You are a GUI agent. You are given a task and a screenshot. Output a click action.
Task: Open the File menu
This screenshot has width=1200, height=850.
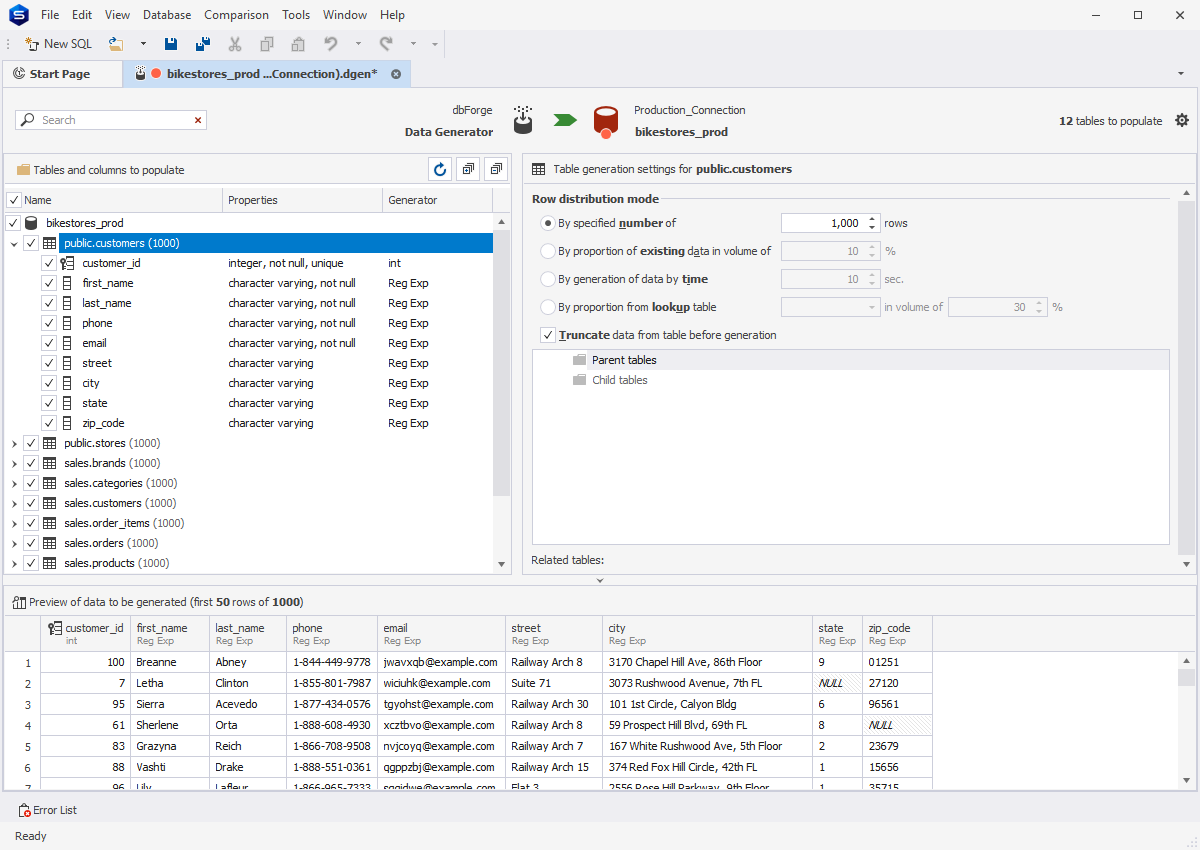[50, 15]
